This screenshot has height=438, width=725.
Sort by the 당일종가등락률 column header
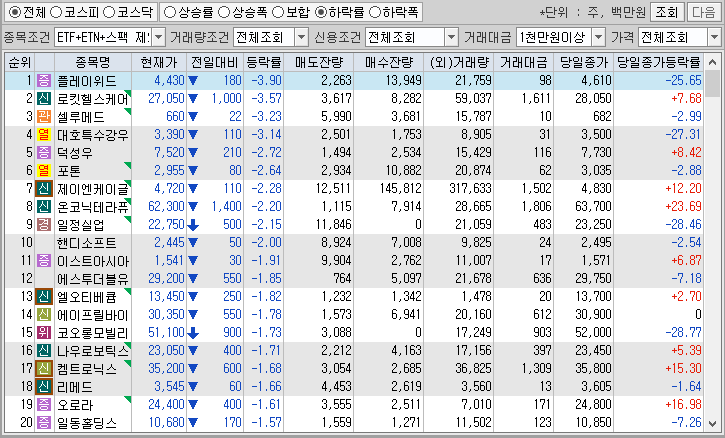pos(659,62)
